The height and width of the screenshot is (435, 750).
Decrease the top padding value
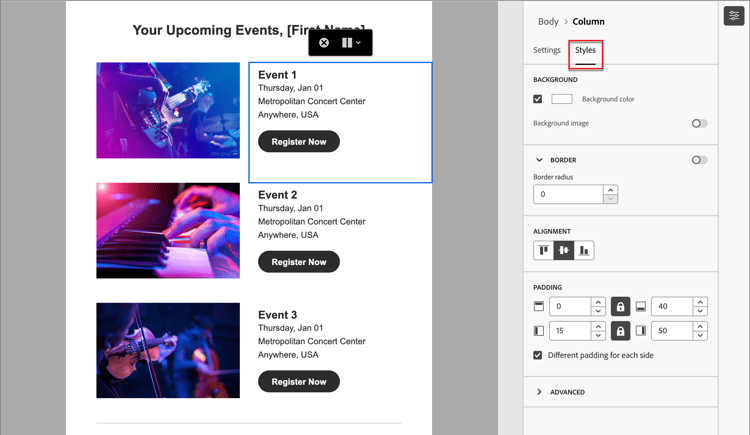[598, 311]
